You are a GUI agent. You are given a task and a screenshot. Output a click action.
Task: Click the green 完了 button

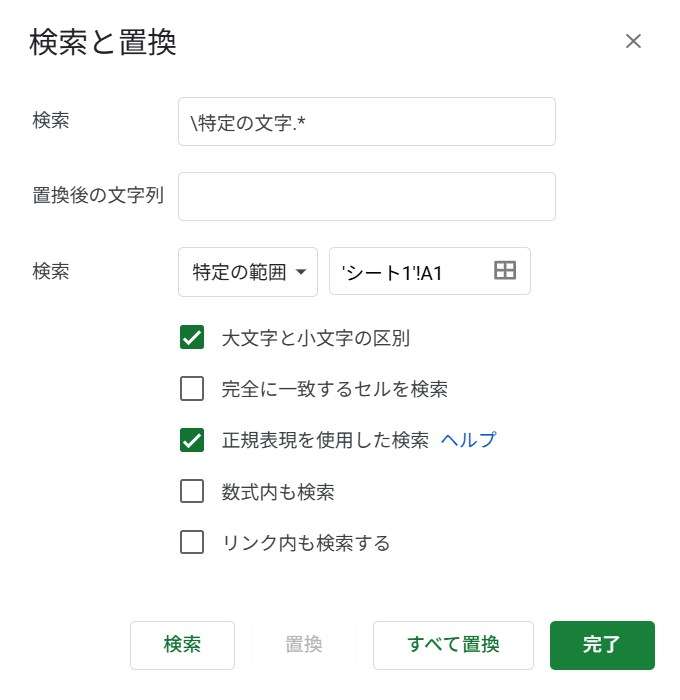tap(602, 645)
